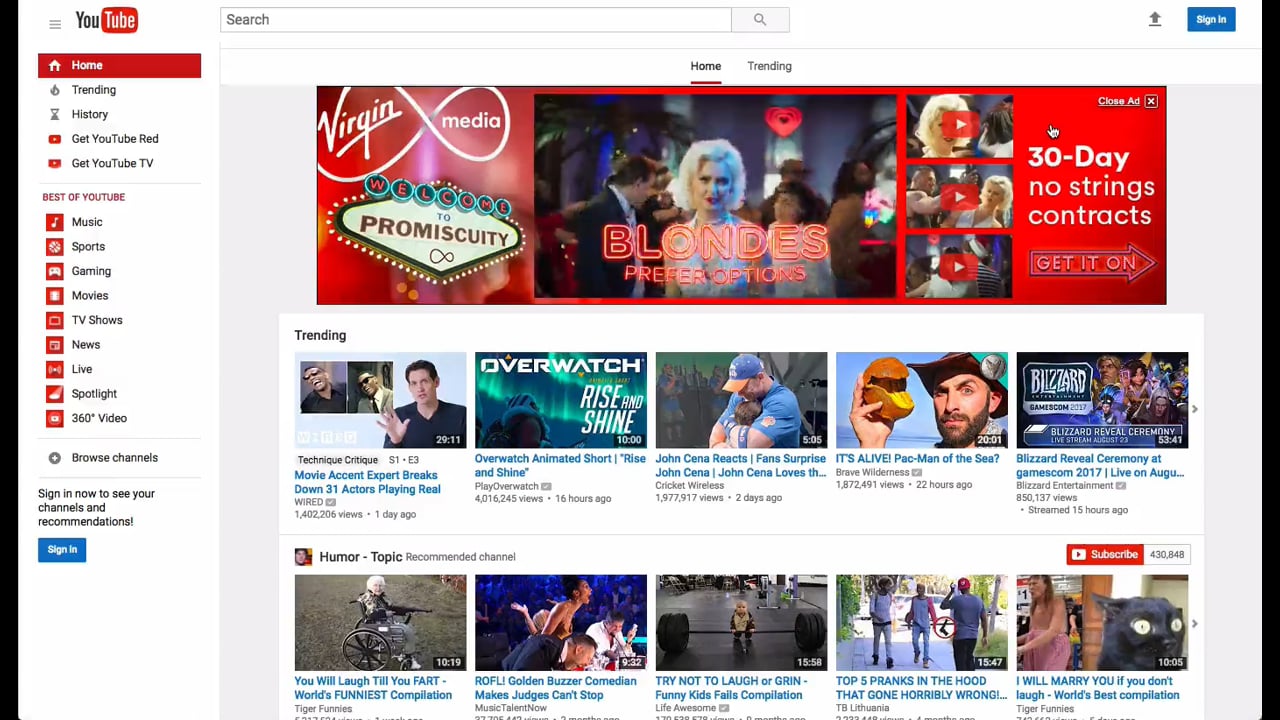Open Blizzard Reveal Ceremony thumbnail

(1102, 400)
